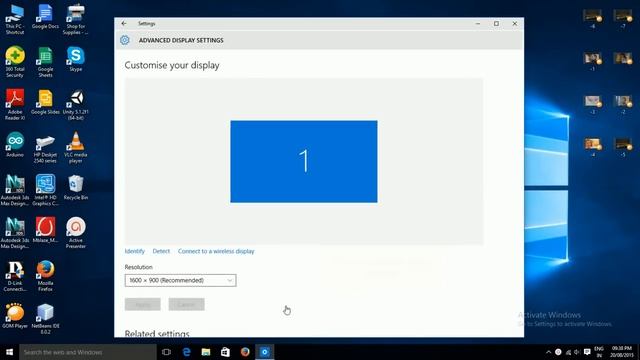This screenshot has height=360, width=640.
Task: Click the Detect link
Action: point(161,251)
